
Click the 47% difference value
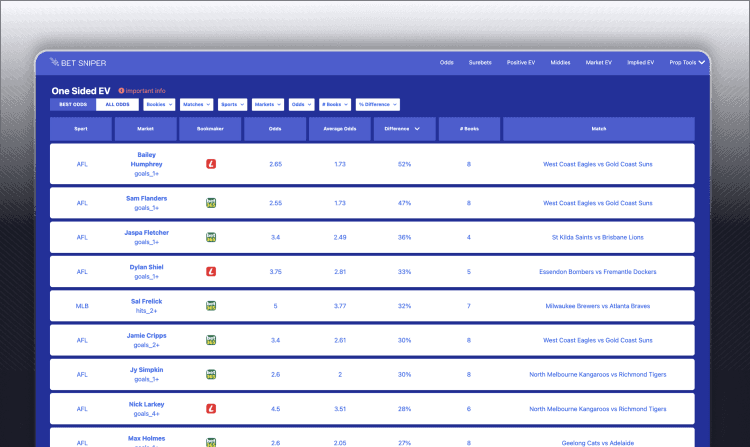pos(404,203)
